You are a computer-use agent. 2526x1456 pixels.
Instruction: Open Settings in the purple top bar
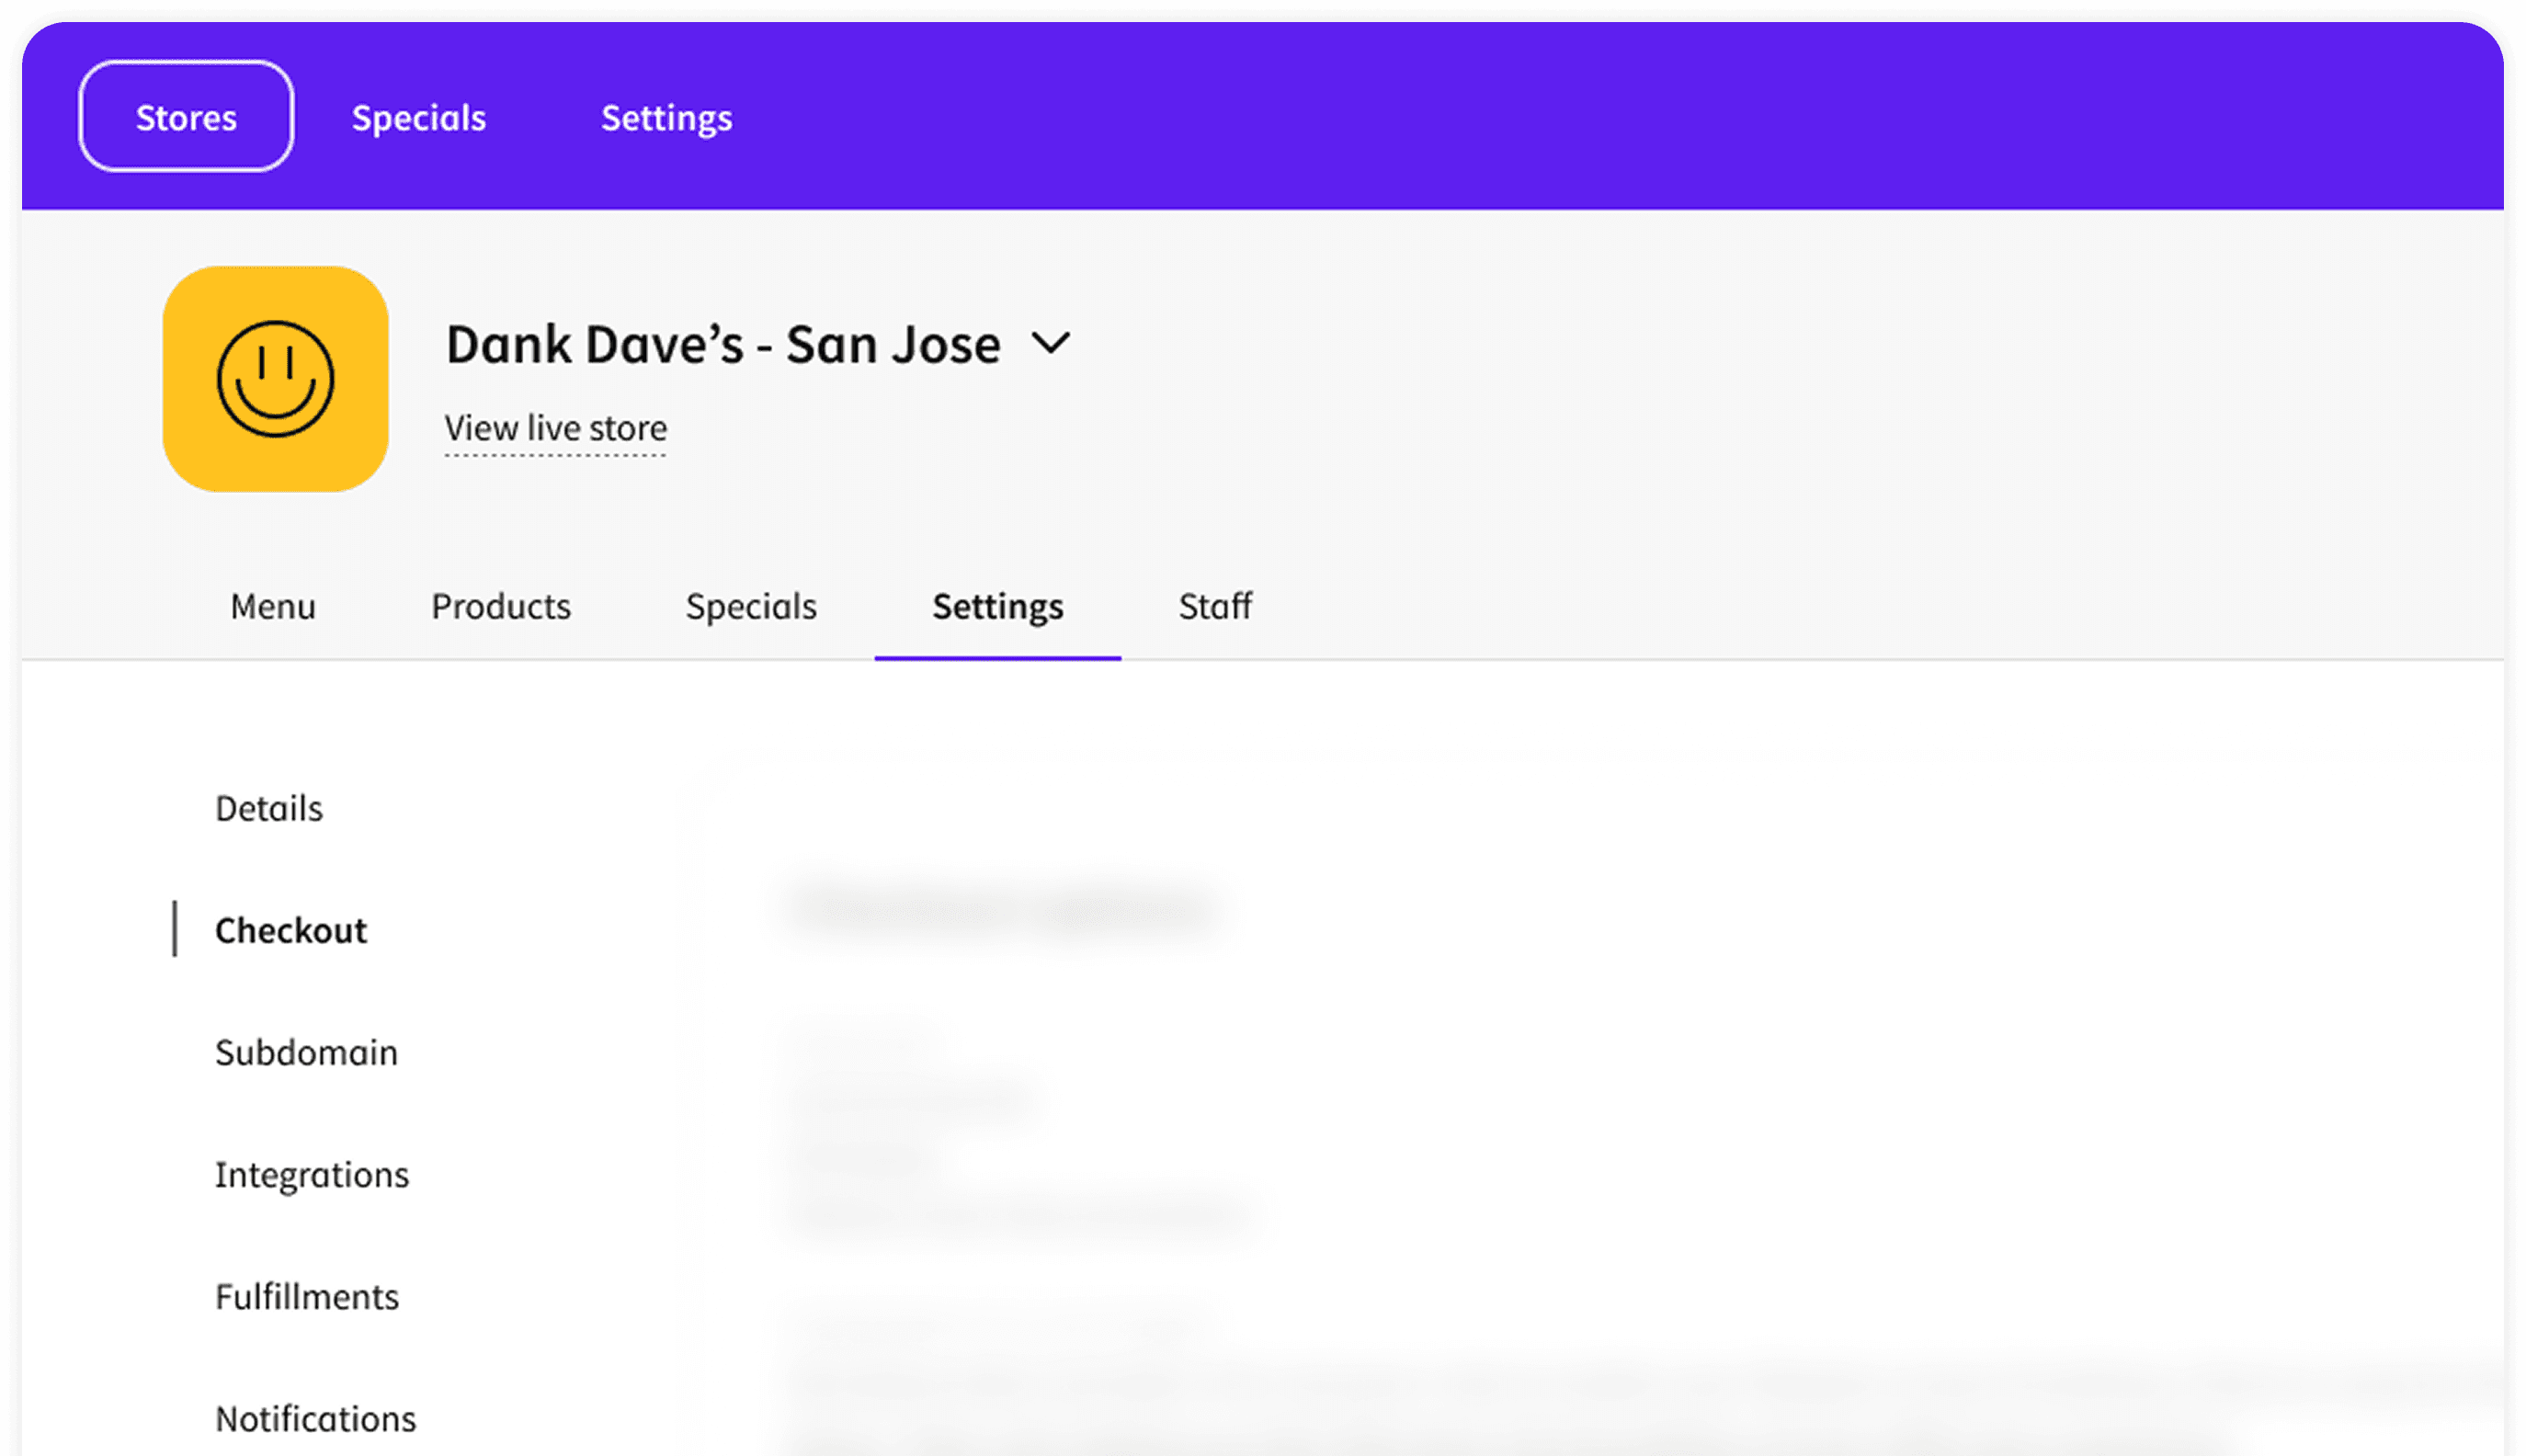point(666,118)
